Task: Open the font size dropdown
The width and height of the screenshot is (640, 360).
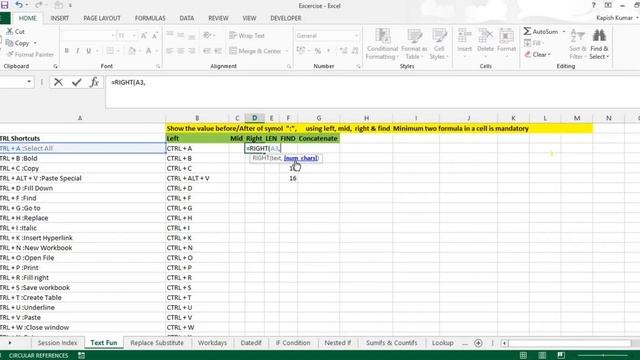Action: [133, 36]
